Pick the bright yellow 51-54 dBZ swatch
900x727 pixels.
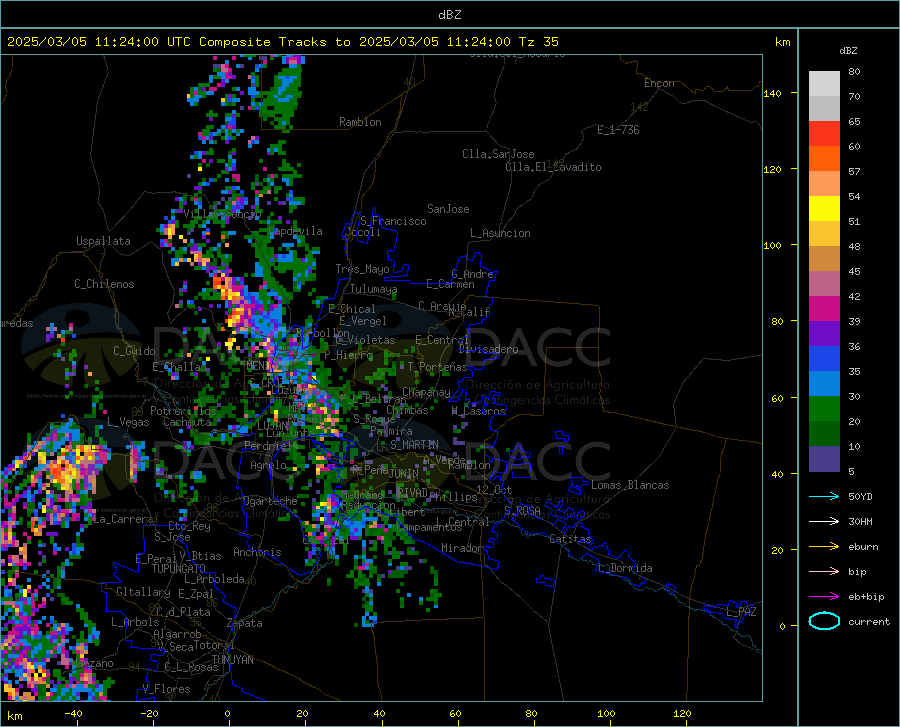(x=824, y=209)
